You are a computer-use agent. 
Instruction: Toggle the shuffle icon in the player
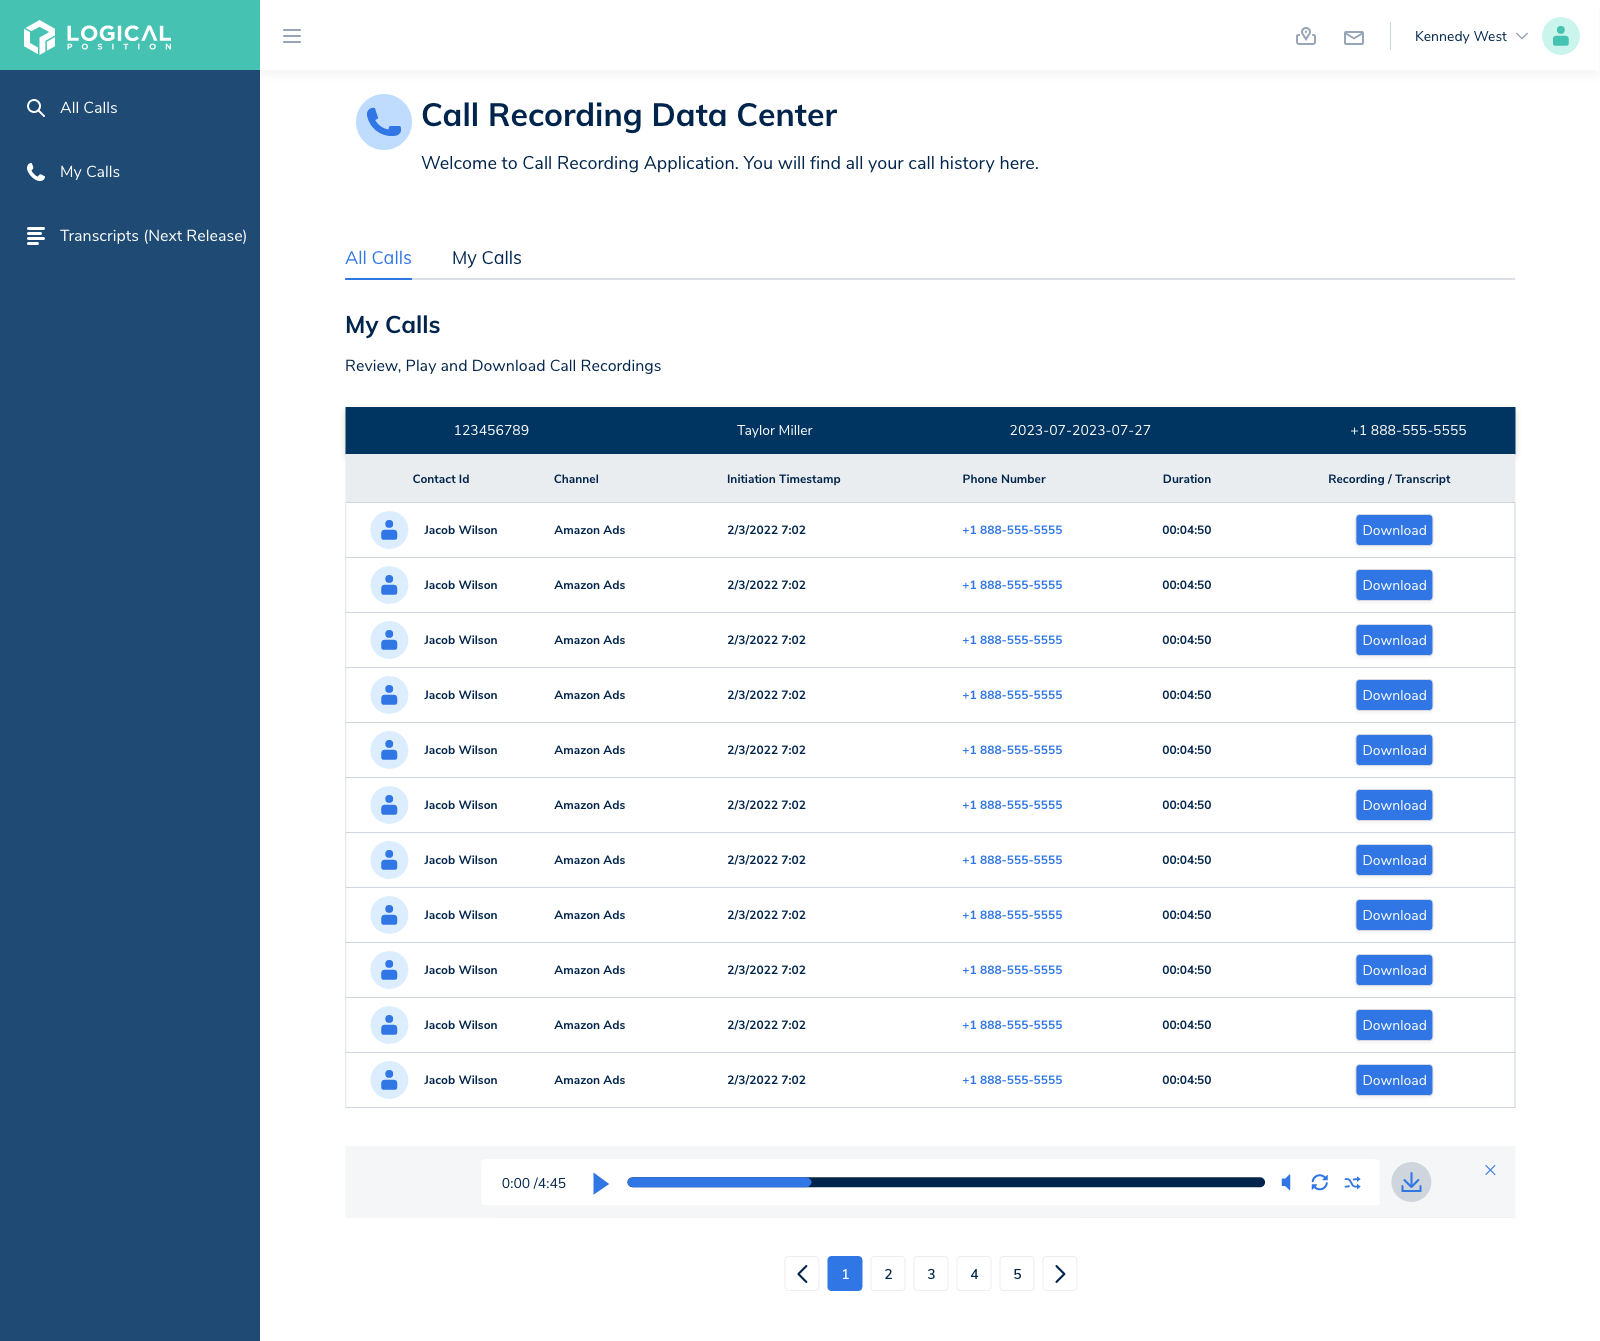[1353, 1183]
